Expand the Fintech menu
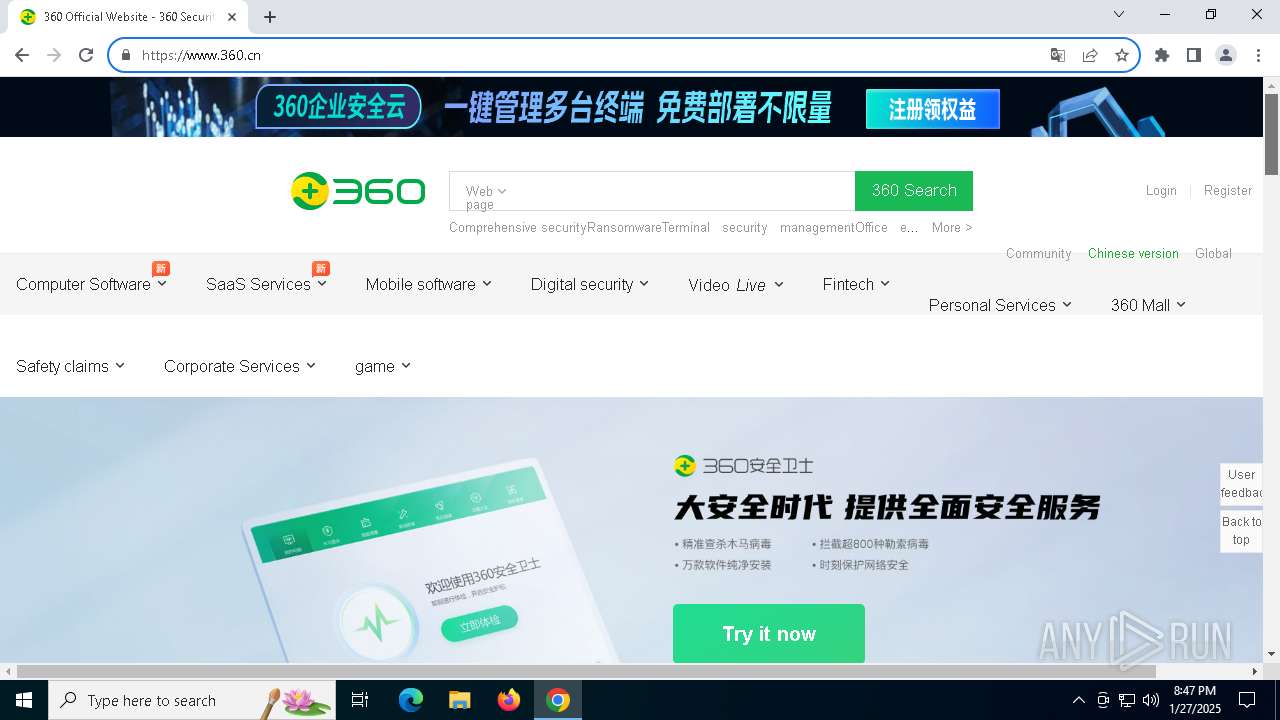1280x720 pixels. pyautogui.click(x=856, y=284)
